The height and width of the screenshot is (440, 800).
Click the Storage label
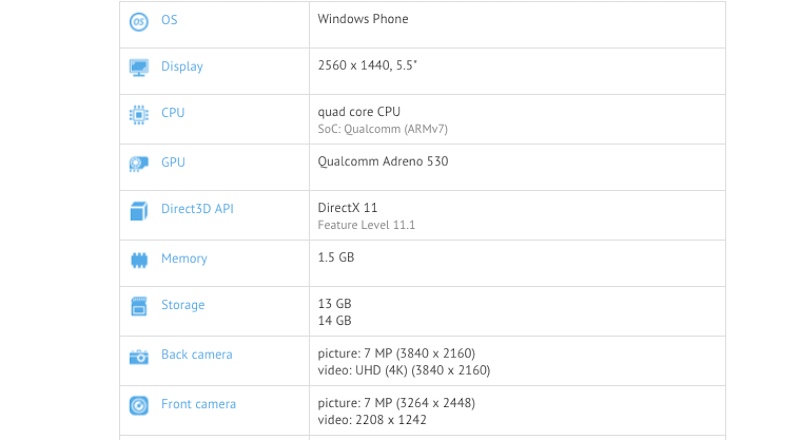tap(183, 305)
